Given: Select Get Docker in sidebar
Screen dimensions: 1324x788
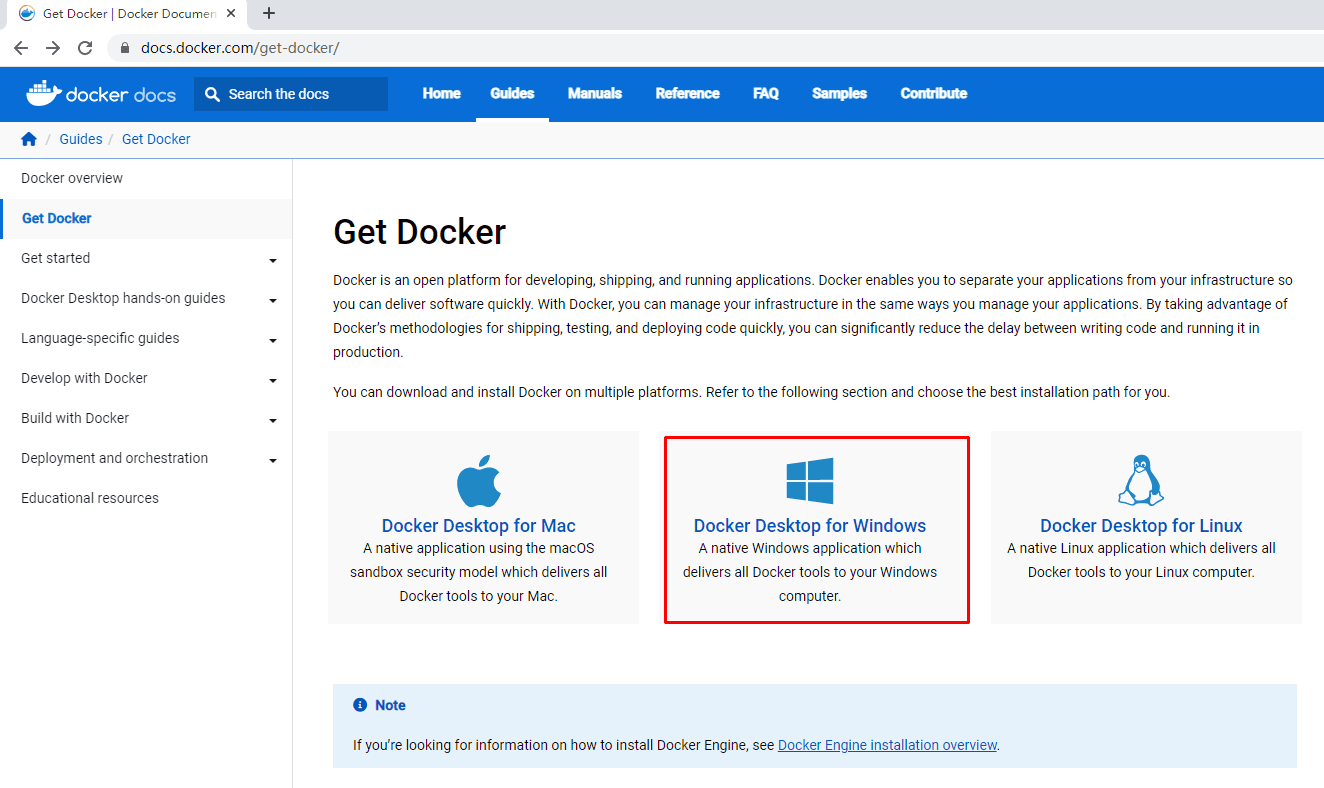Looking at the screenshot, I should tap(57, 218).
